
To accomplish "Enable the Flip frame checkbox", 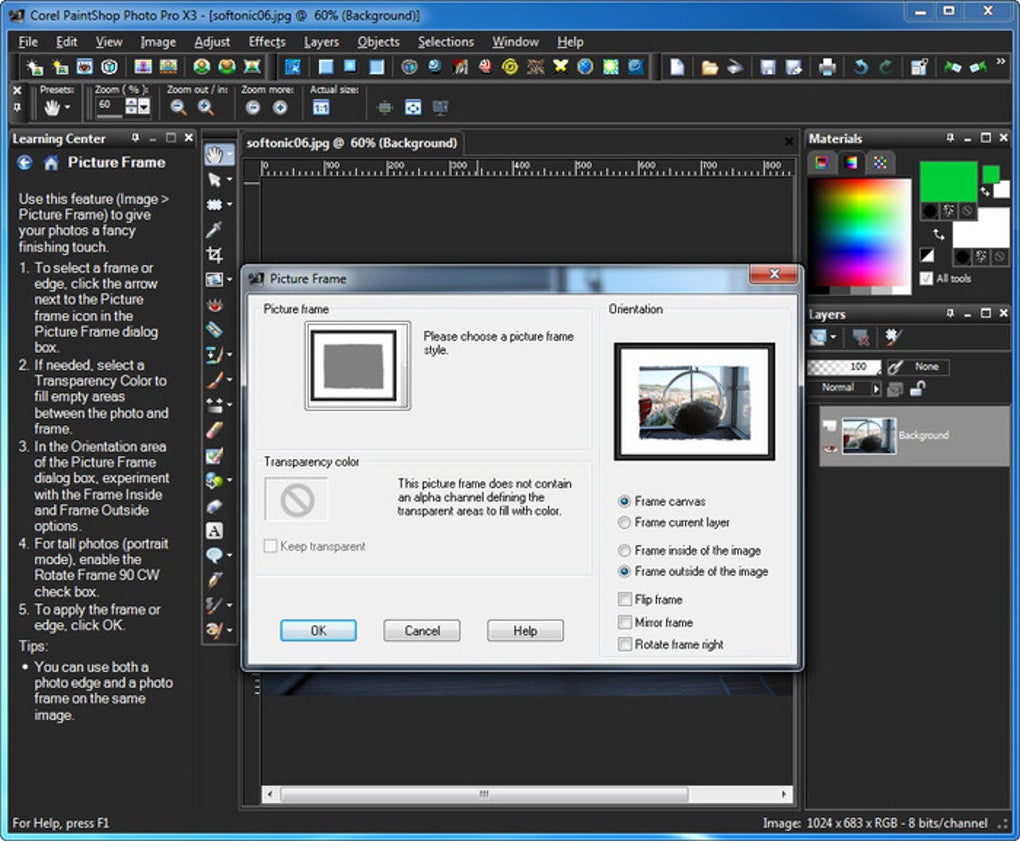I will [625, 600].
